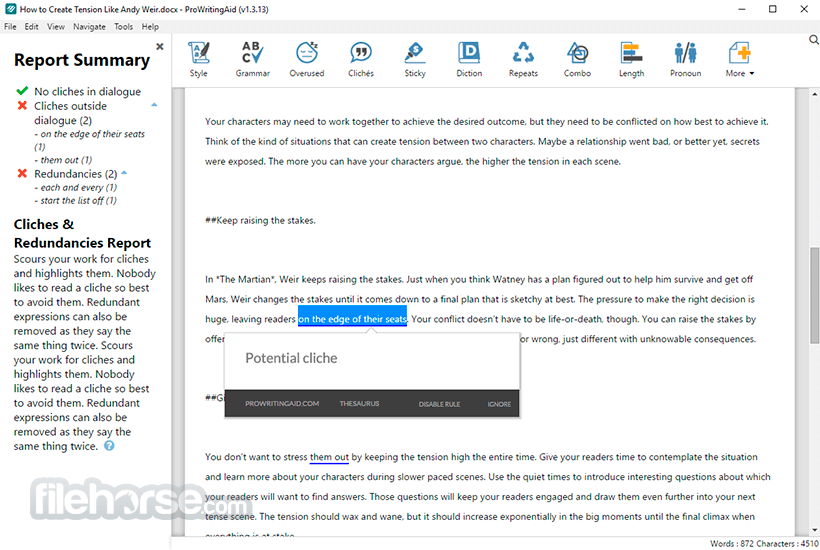Maximize the ProWritingAid window
The height and width of the screenshot is (550, 820).
[772, 9]
